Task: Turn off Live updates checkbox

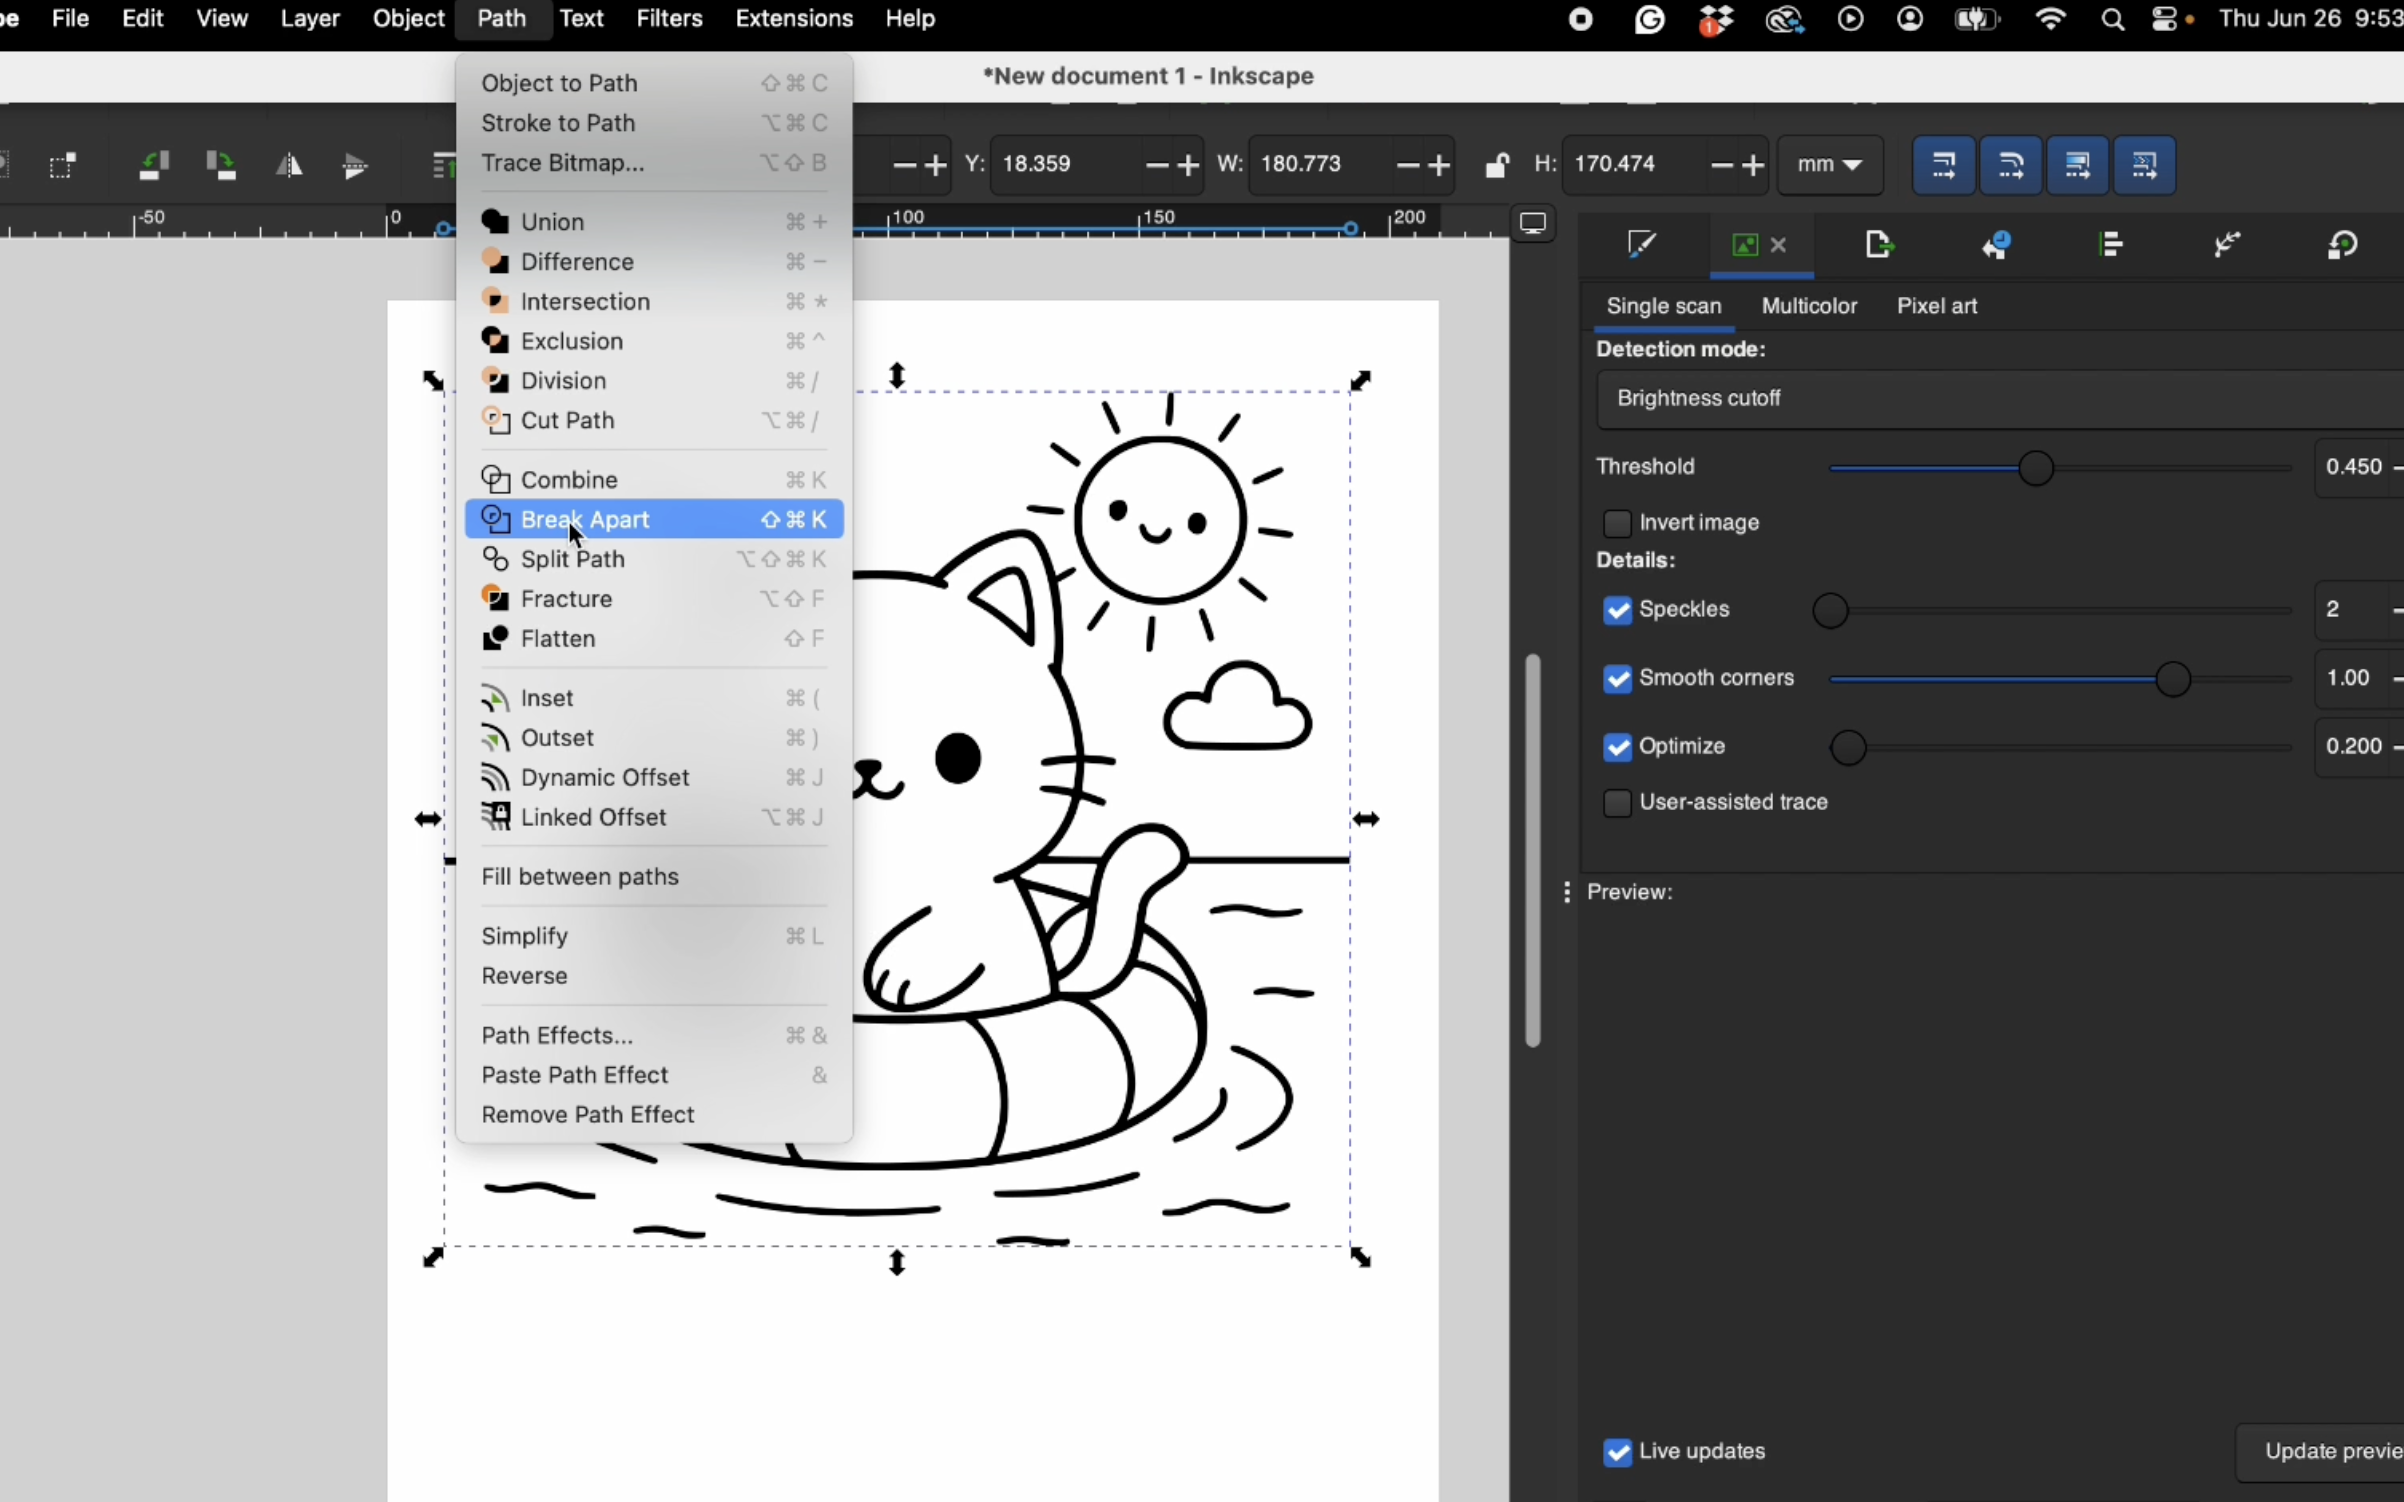Action: pos(1617,1452)
